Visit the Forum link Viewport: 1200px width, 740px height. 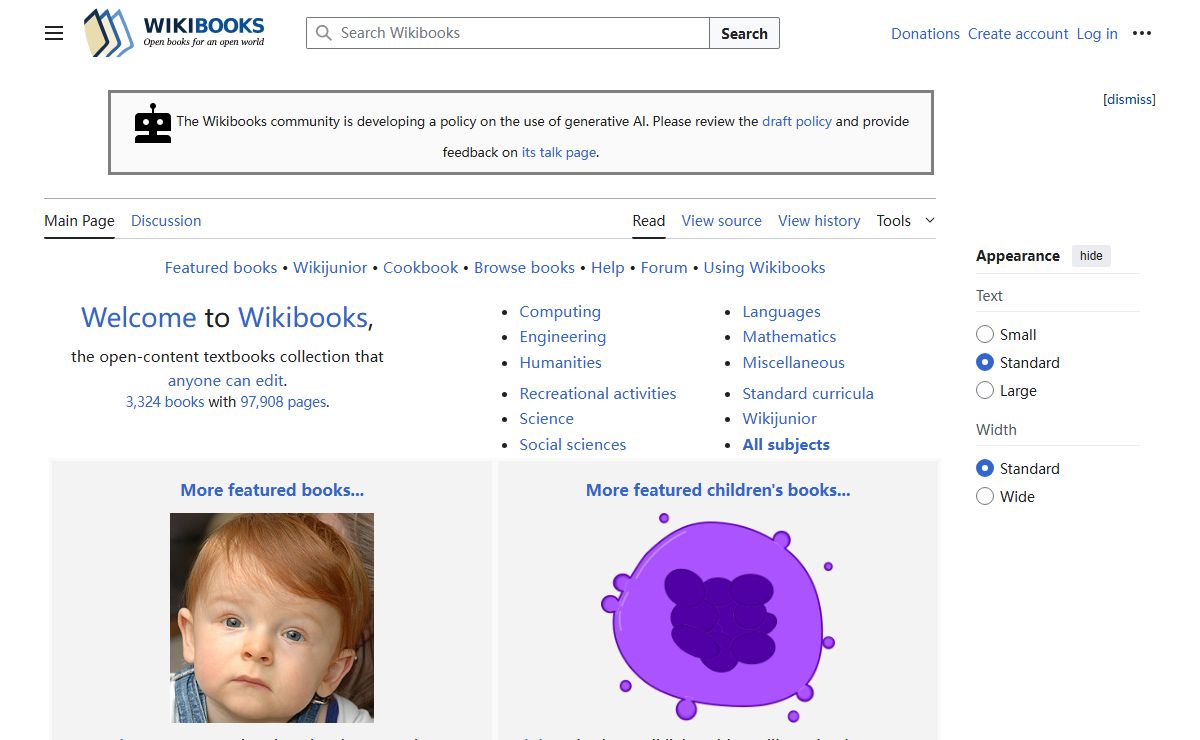664,268
